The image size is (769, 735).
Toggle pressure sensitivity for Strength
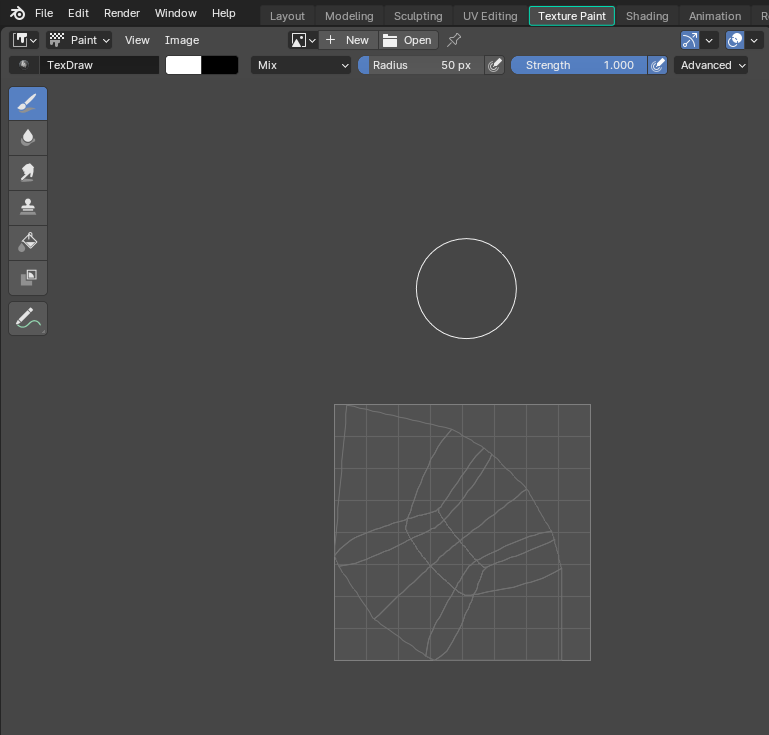pos(657,65)
